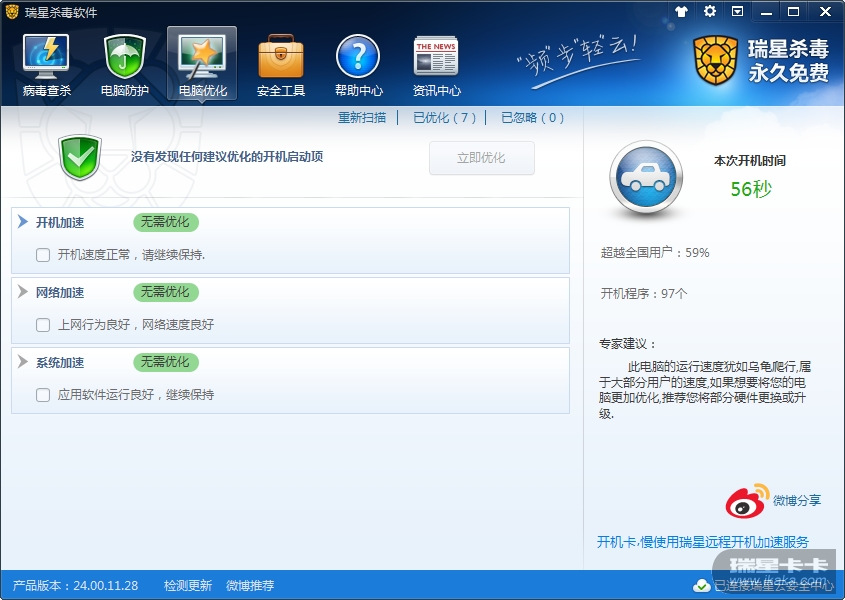Switch to the 已优化 (7) tab
The width and height of the screenshot is (845, 600).
444,118
